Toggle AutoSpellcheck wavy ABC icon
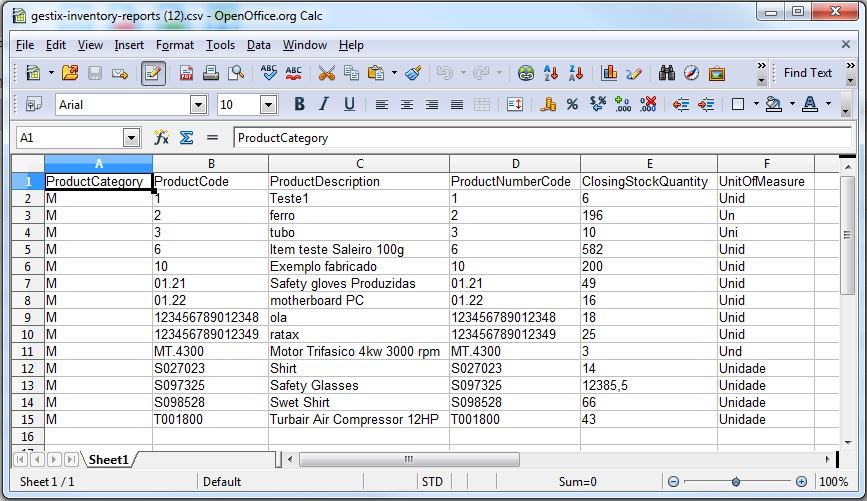867x501 pixels. pos(294,73)
